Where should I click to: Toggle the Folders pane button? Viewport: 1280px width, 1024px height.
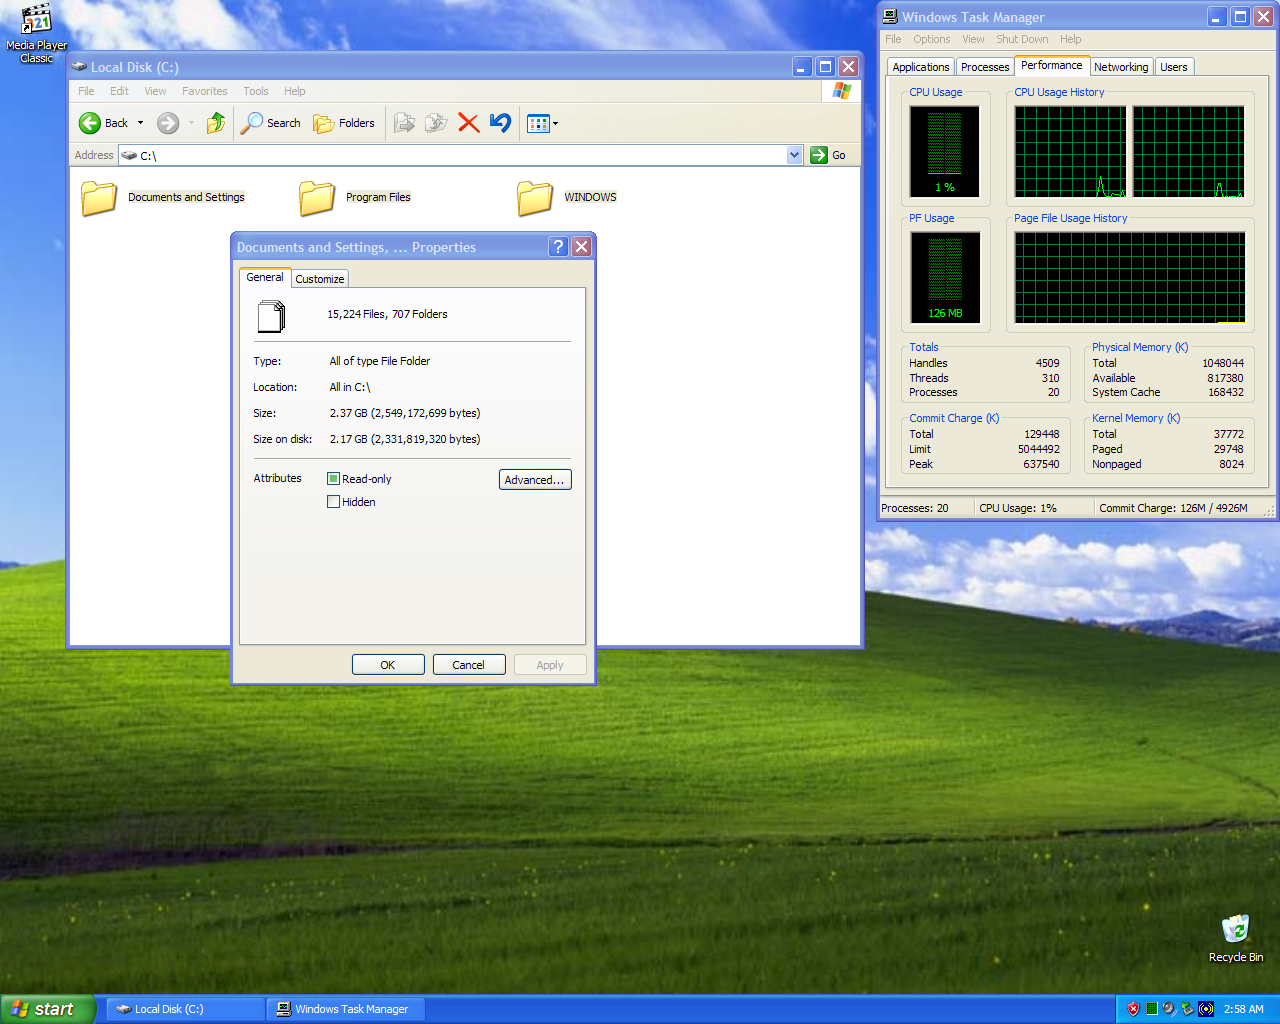(344, 123)
